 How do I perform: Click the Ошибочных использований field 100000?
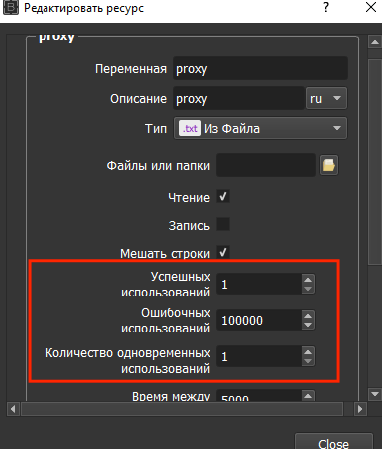tap(259, 320)
